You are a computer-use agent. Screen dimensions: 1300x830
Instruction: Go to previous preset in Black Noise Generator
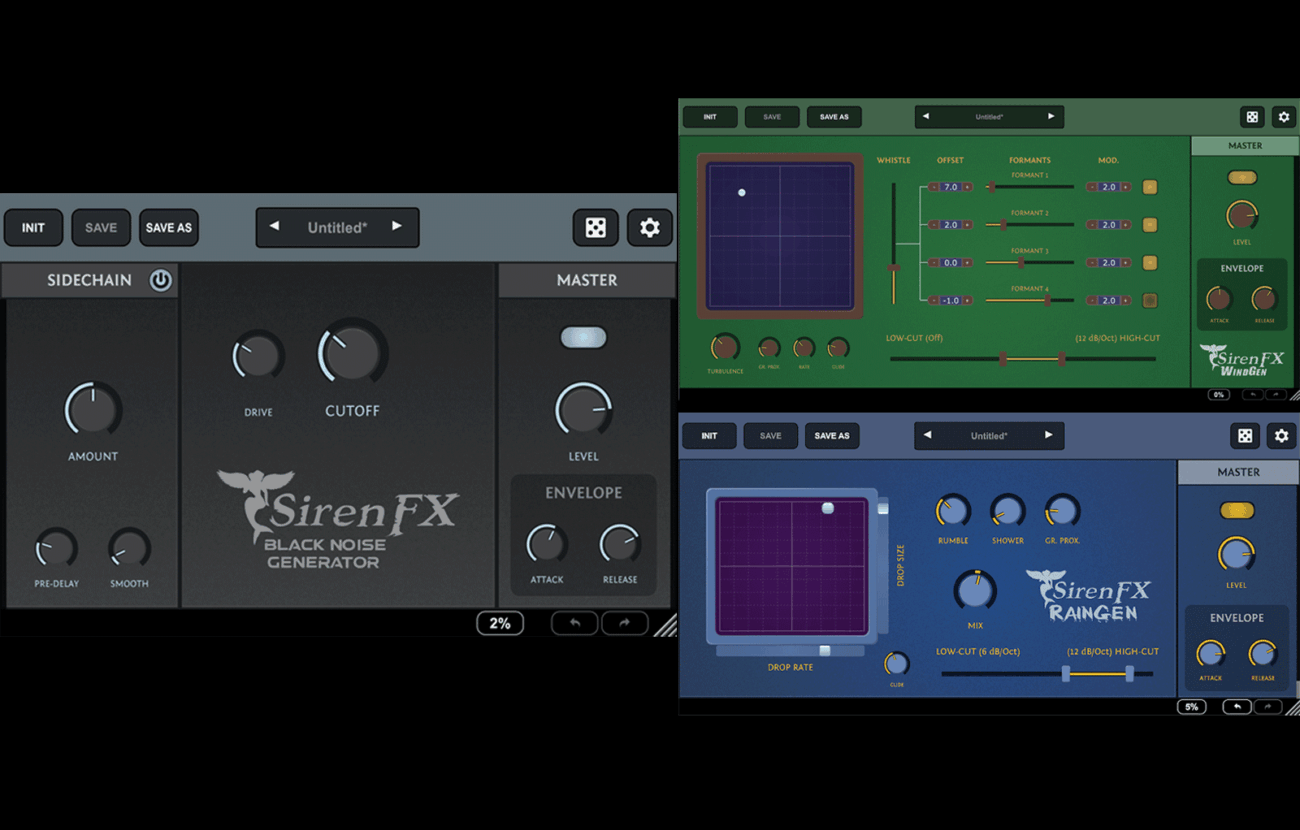(x=274, y=227)
